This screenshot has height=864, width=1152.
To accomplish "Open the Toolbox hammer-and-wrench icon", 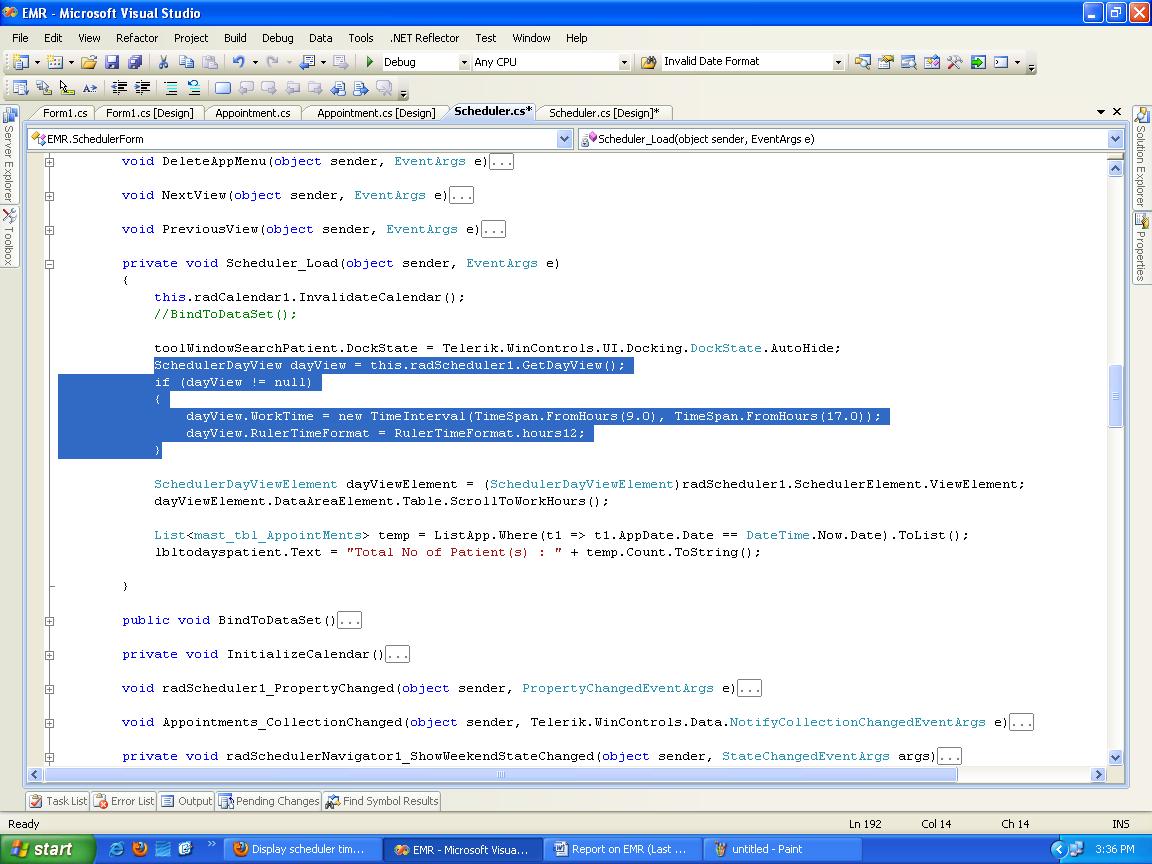I will (954, 62).
